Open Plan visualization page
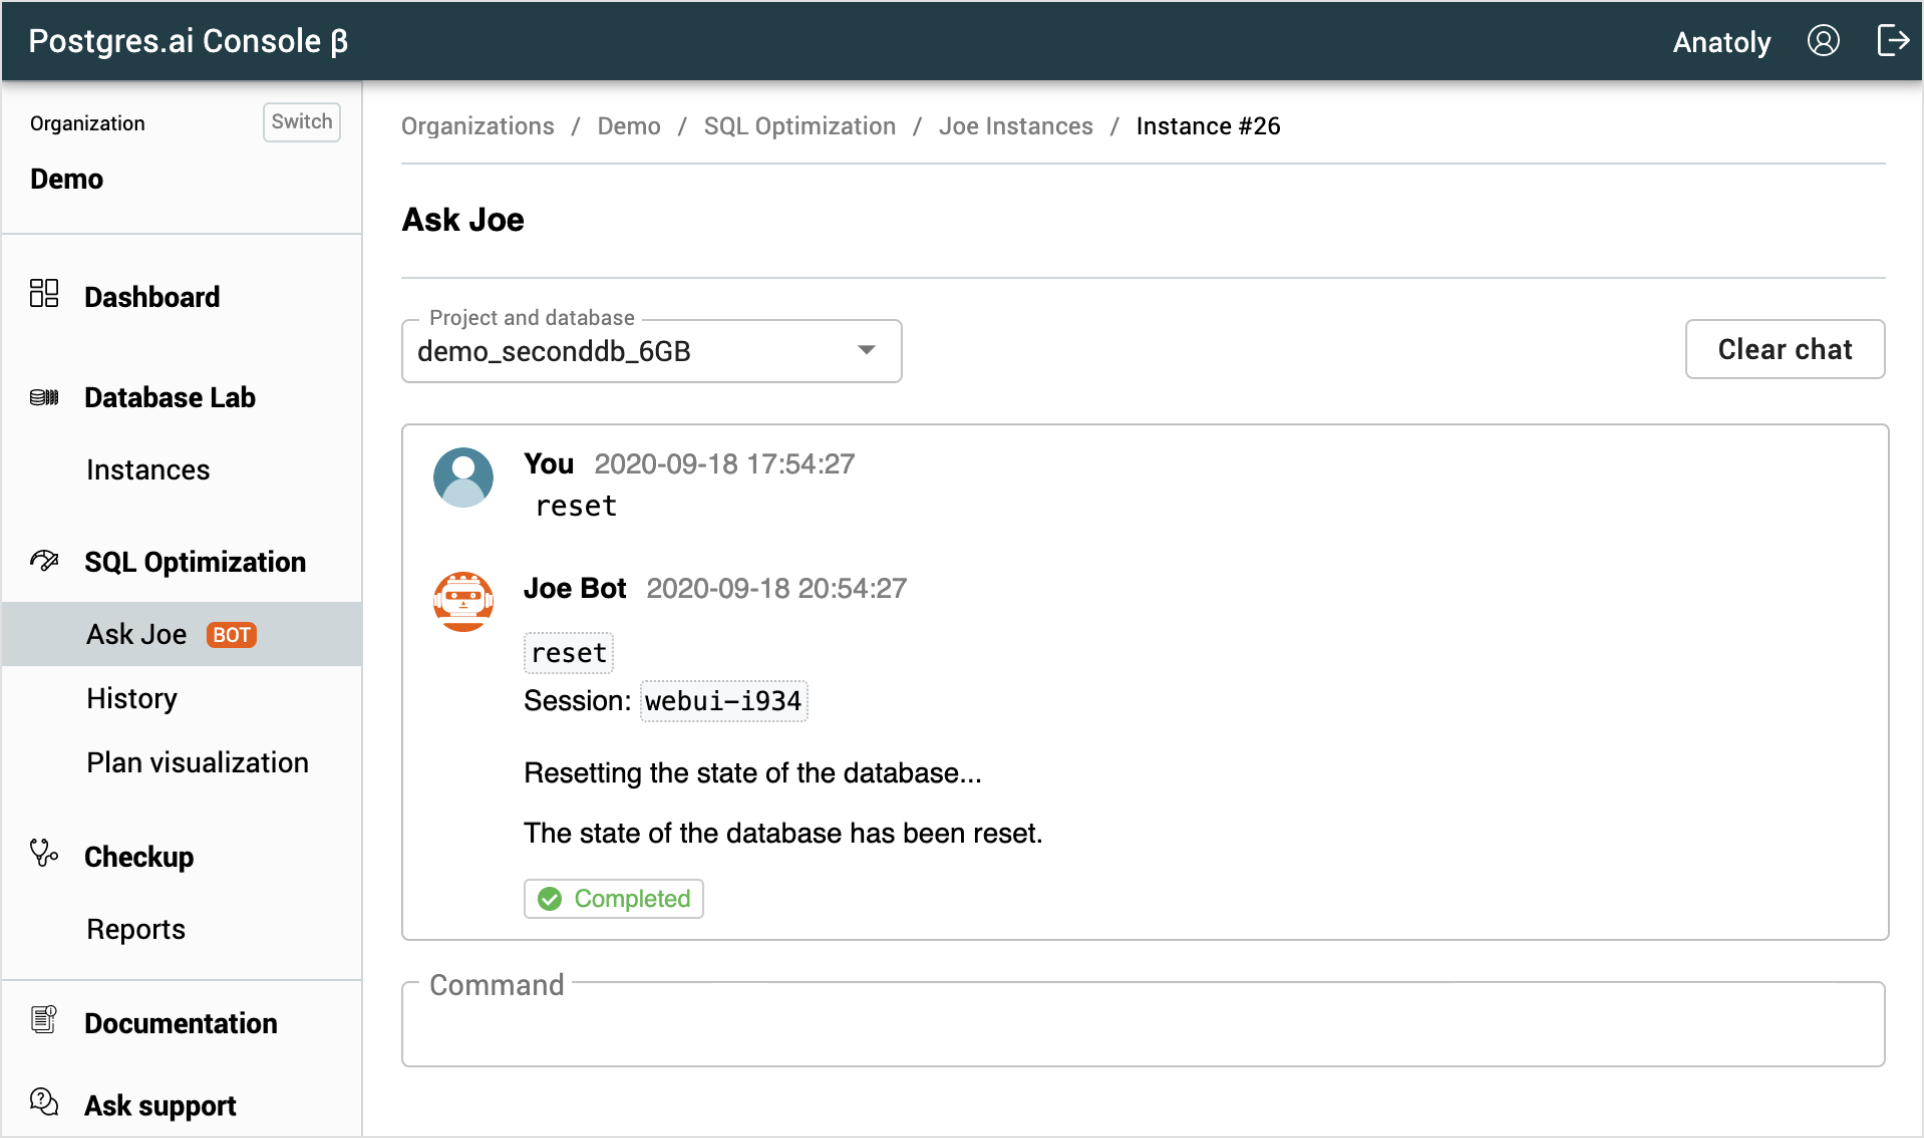This screenshot has height=1138, width=1924. pos(197,762)
